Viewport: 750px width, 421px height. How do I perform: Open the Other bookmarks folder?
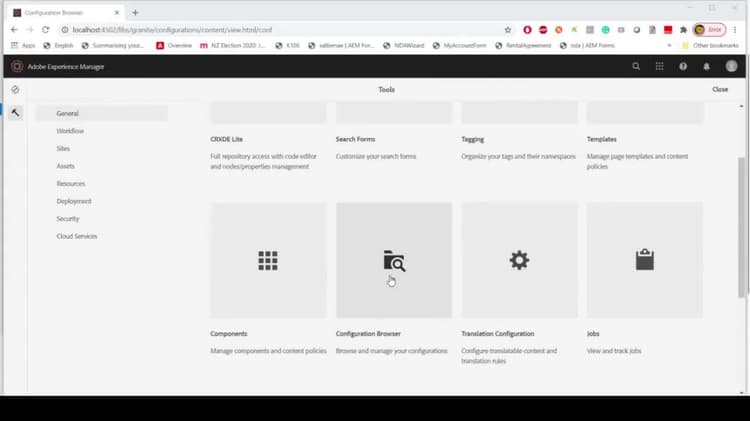point(710,45)
